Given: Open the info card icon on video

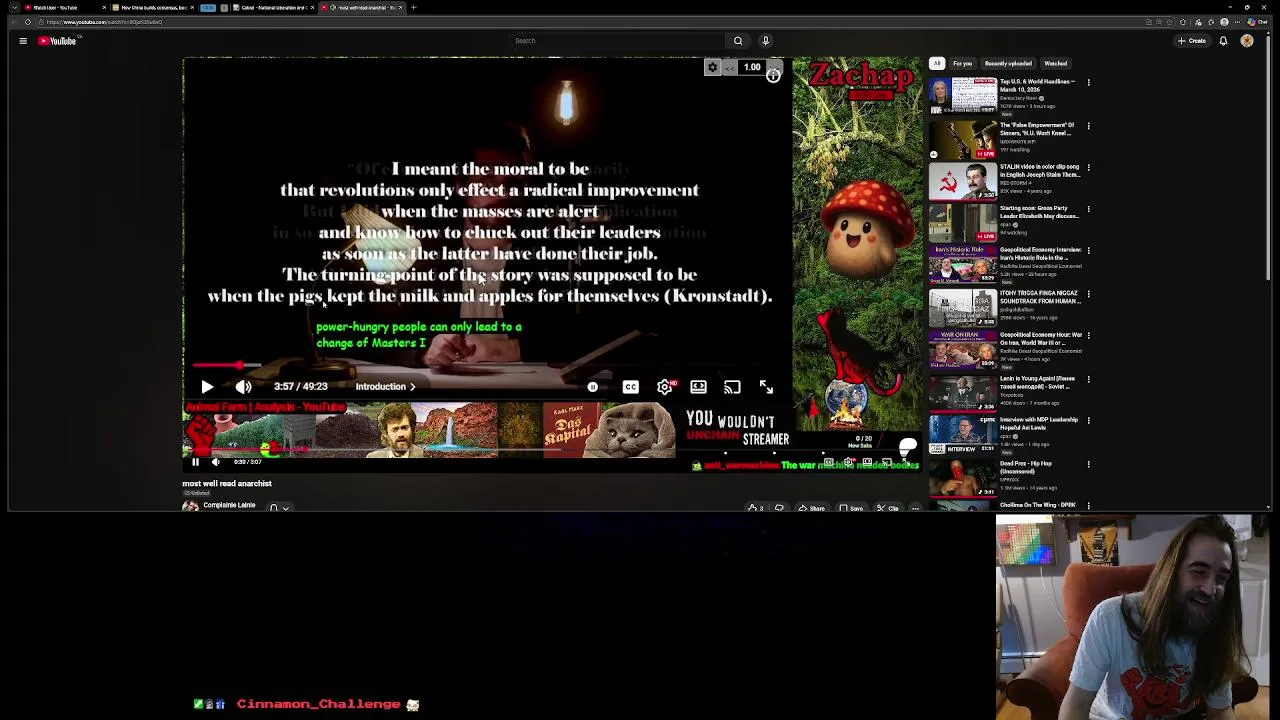Looking at the screenshot, I should pos(773,76).
